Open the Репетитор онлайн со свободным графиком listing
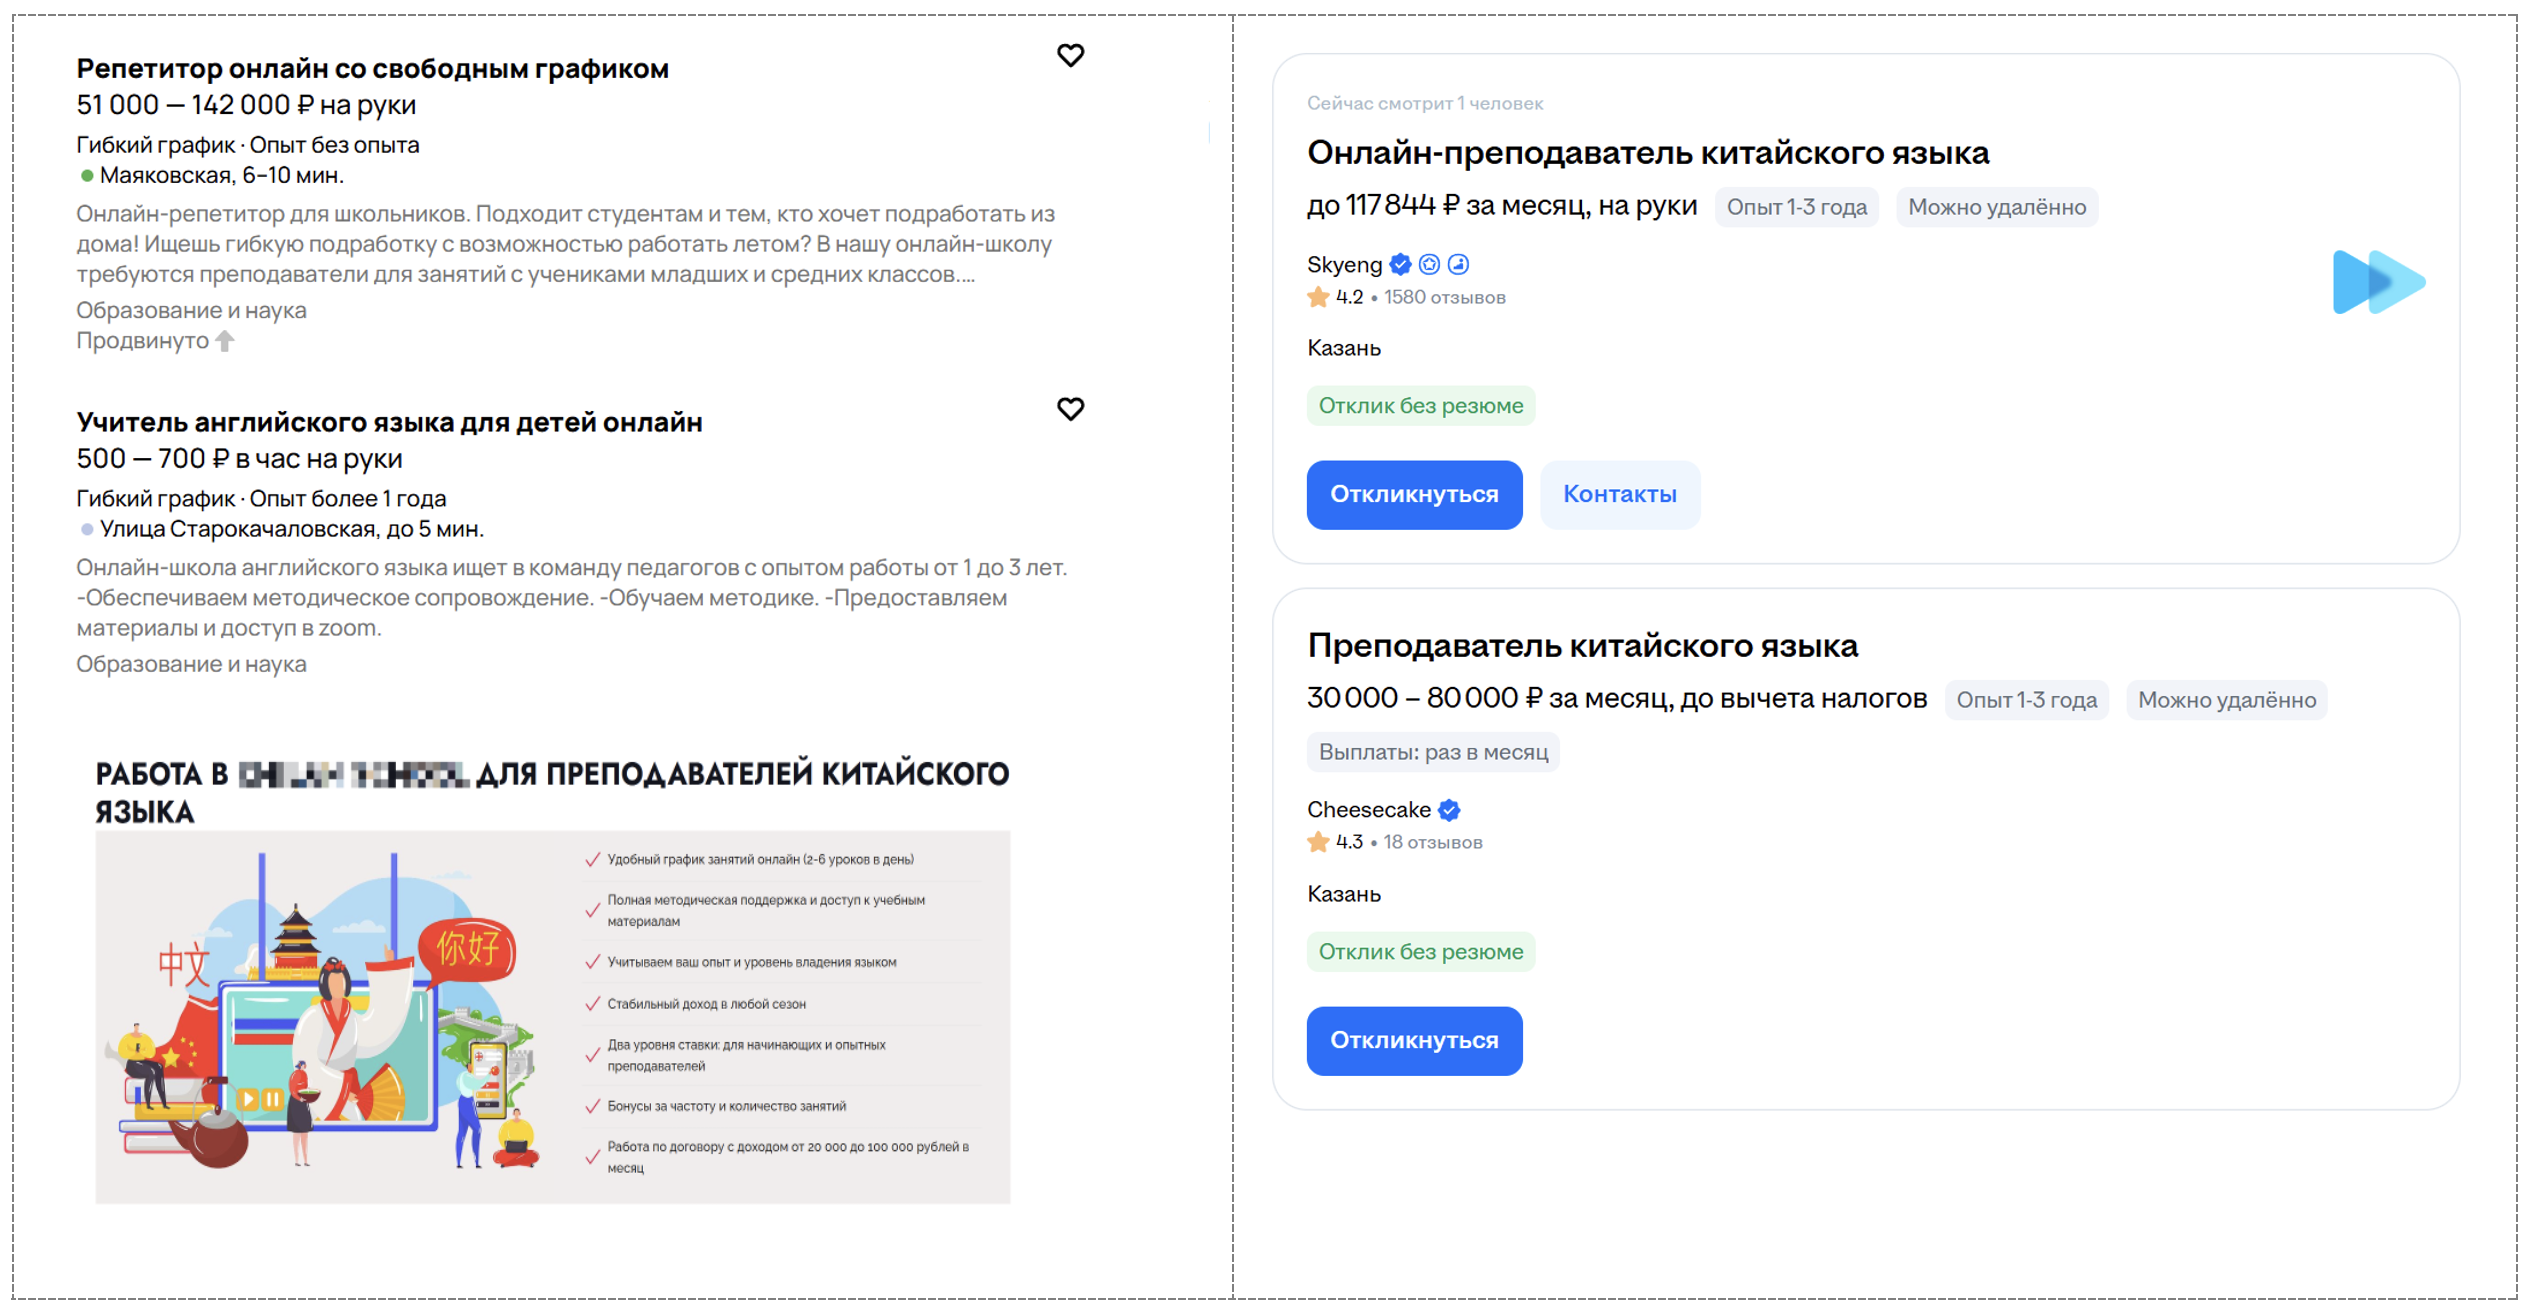 (x=372, y=69)
